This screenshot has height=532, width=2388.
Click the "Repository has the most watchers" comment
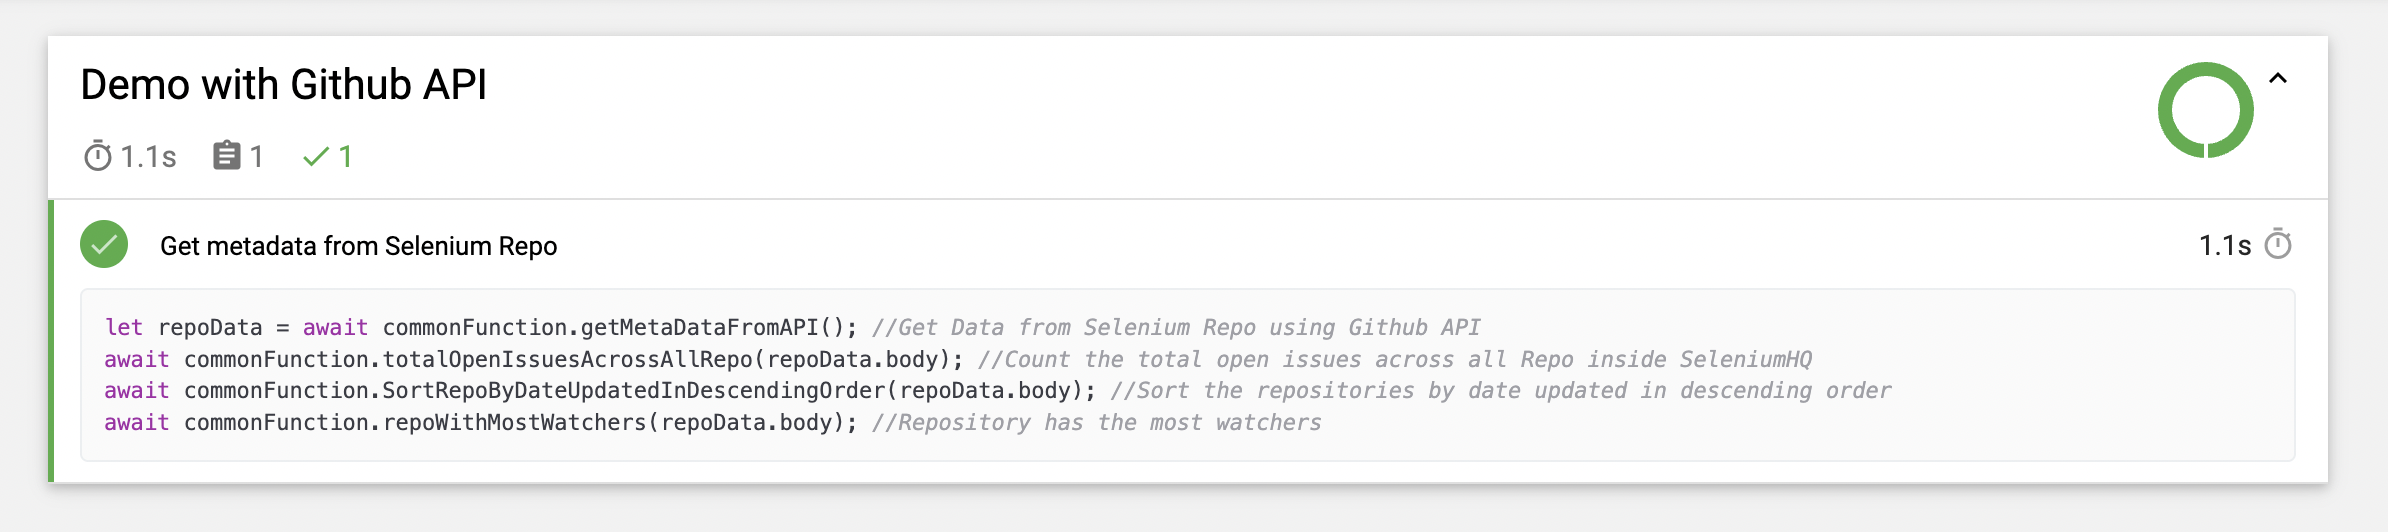pyautogui.click(x=1096, y=423)
